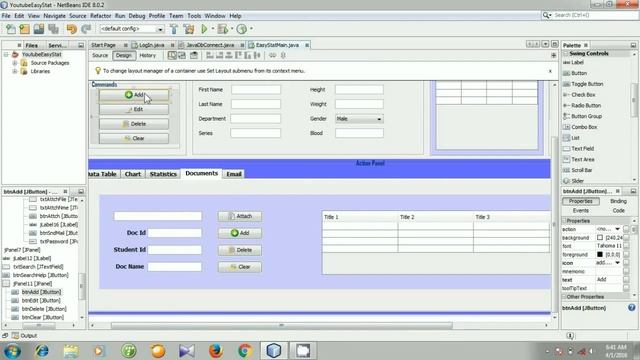Collapse the YoutubeEasyStat project node

6,54
